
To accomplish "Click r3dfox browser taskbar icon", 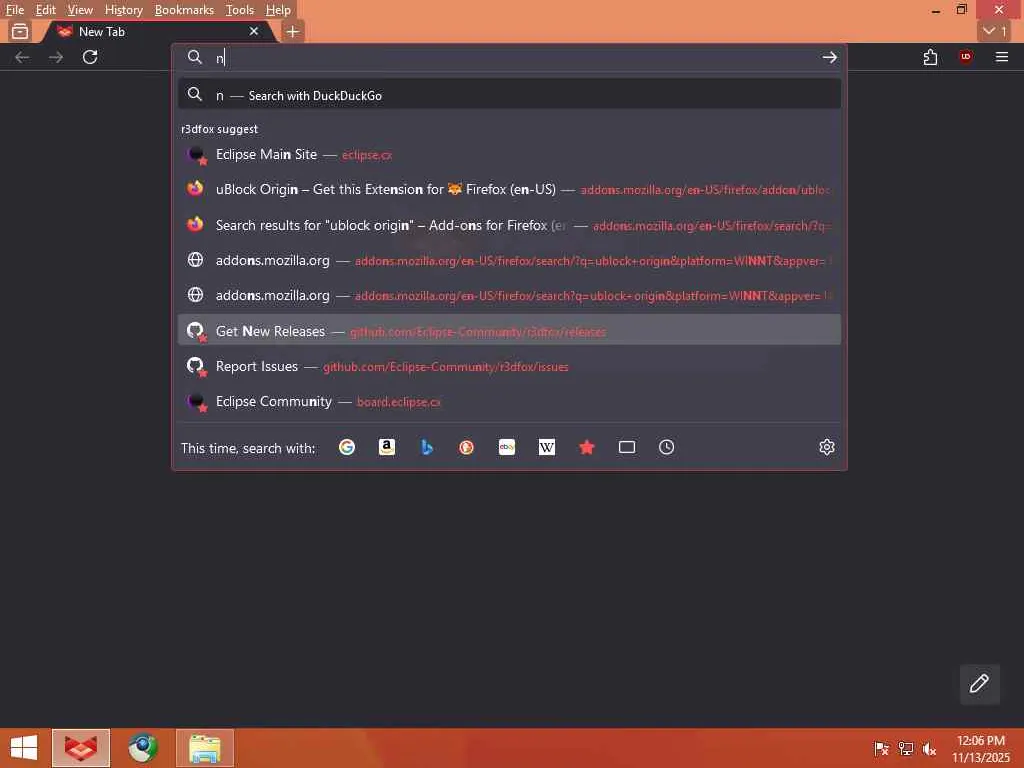I will (81, 748).
